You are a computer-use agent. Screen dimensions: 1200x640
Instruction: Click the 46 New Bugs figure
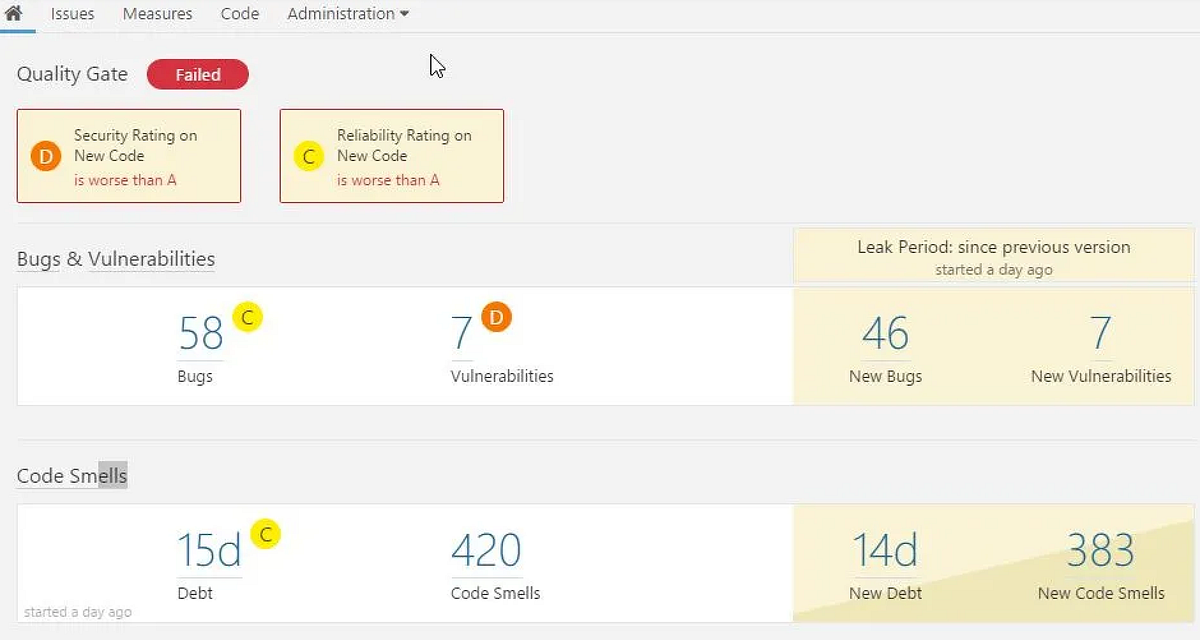(x=884, y=334)
